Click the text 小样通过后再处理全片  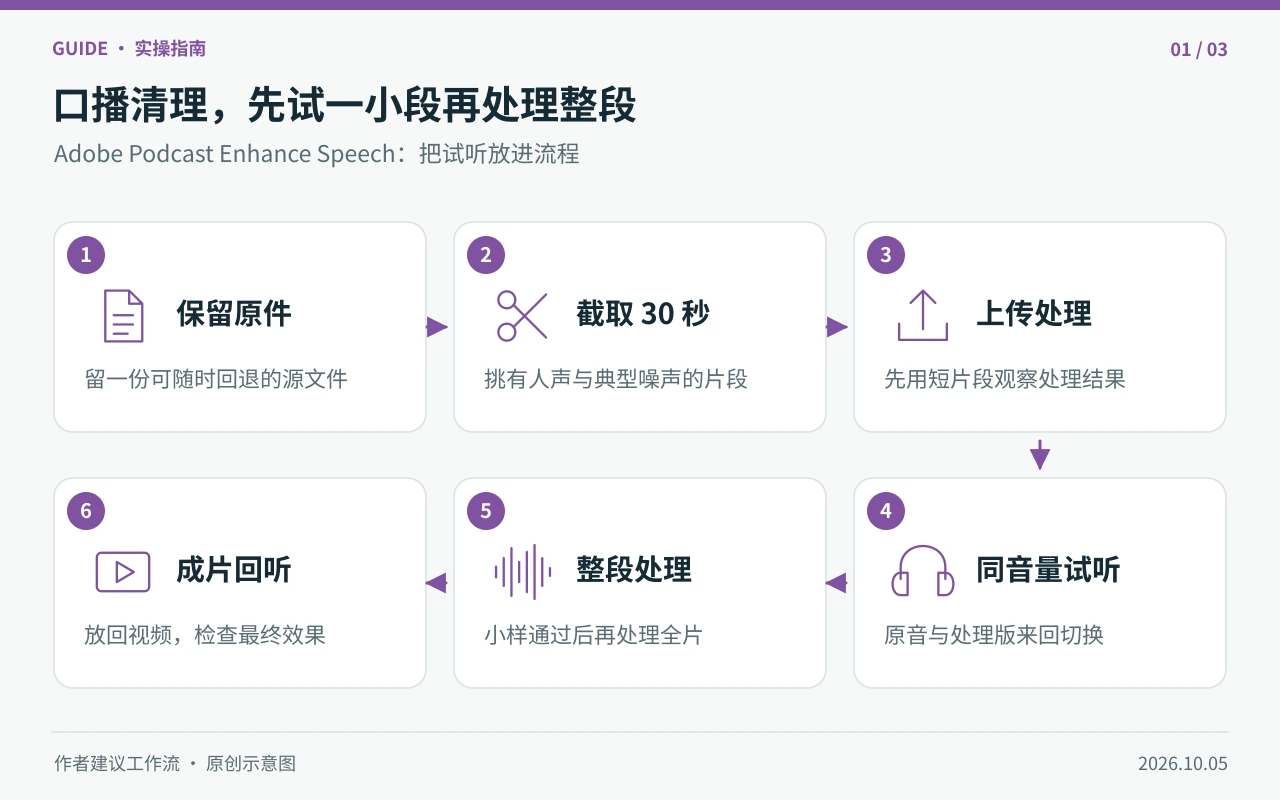(594, 635)
